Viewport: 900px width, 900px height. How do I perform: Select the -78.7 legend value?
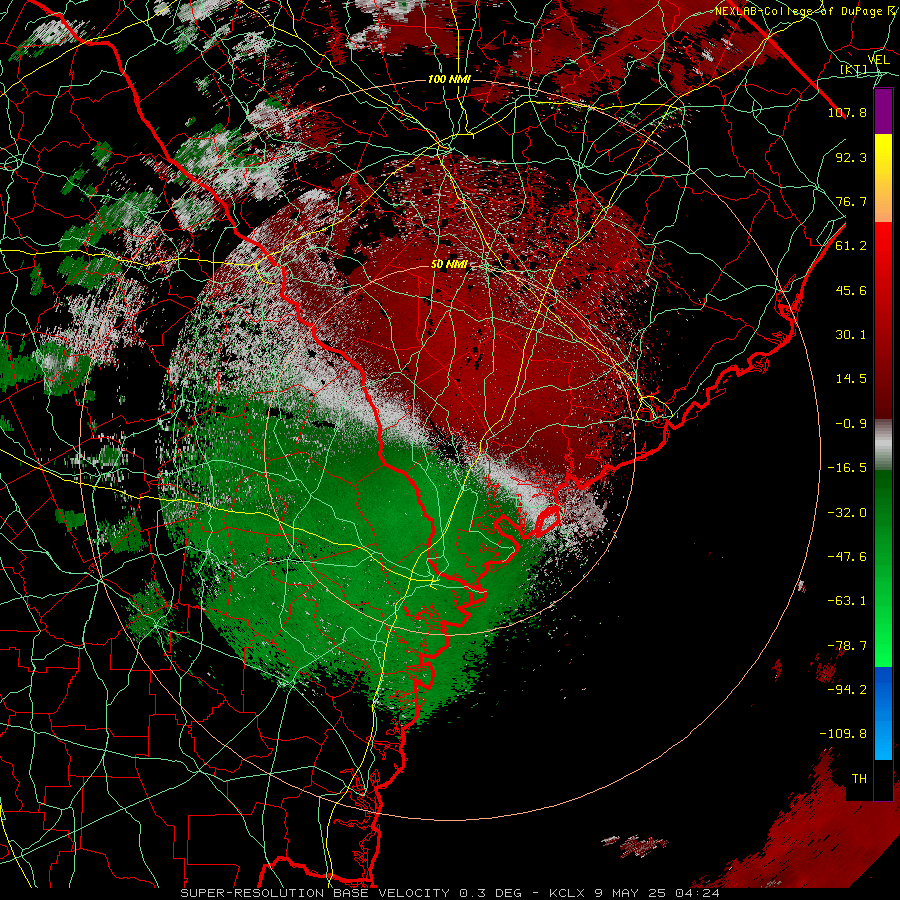click(847, 646)
